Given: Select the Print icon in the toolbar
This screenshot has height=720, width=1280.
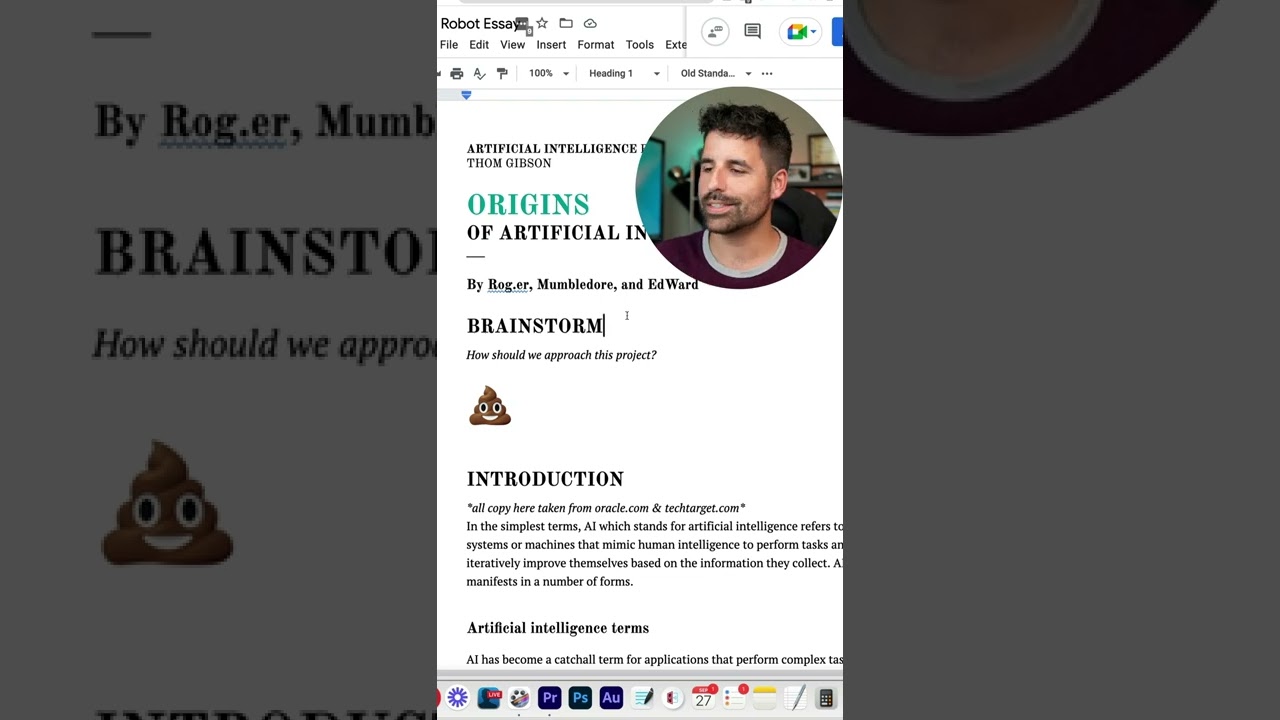Looking at the screenshot, I should click(457, 73).
